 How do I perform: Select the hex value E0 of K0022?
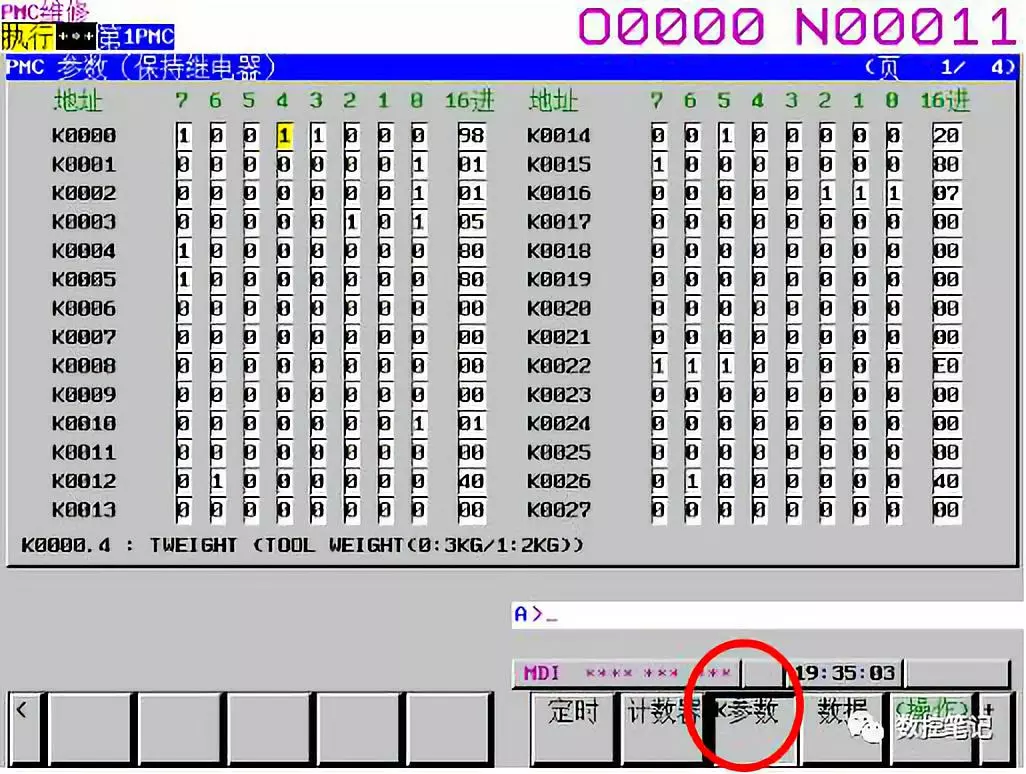pos(946,366)
